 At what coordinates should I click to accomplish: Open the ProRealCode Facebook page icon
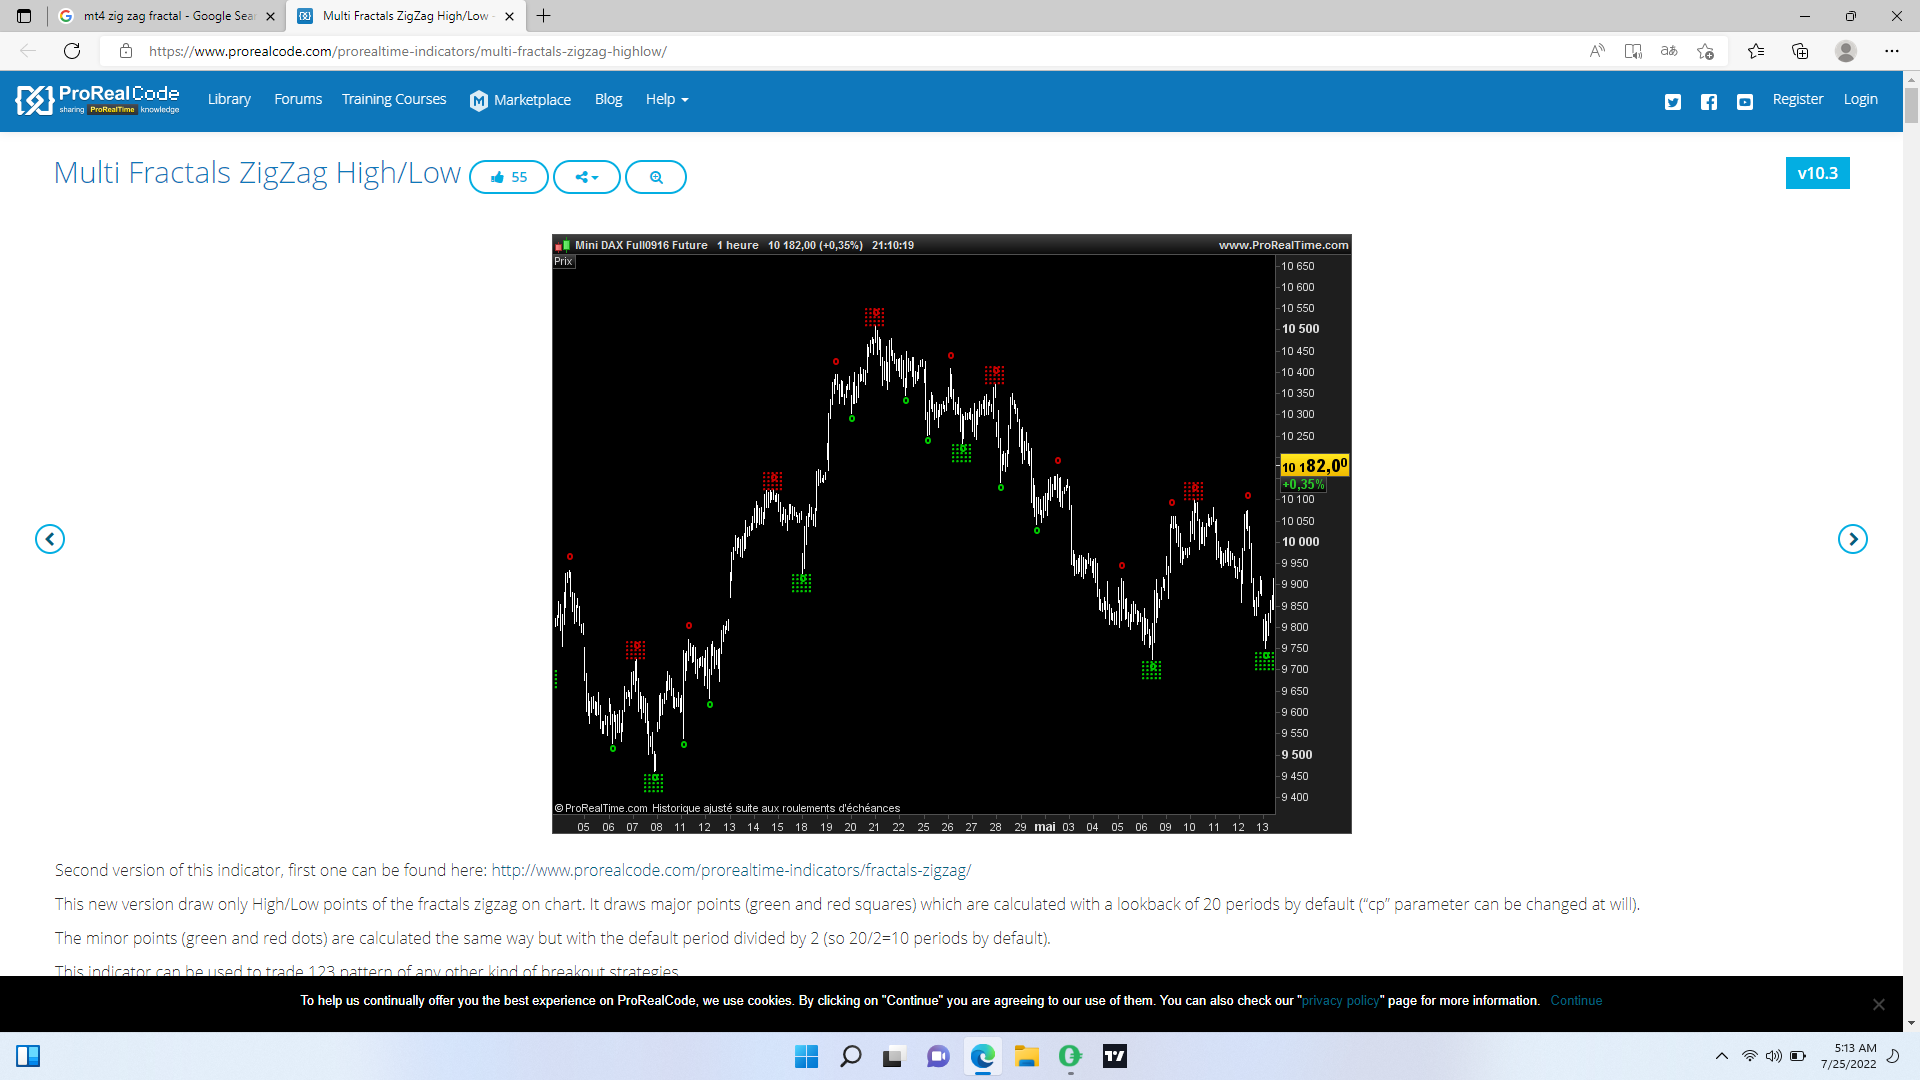tap(1709, 101)
